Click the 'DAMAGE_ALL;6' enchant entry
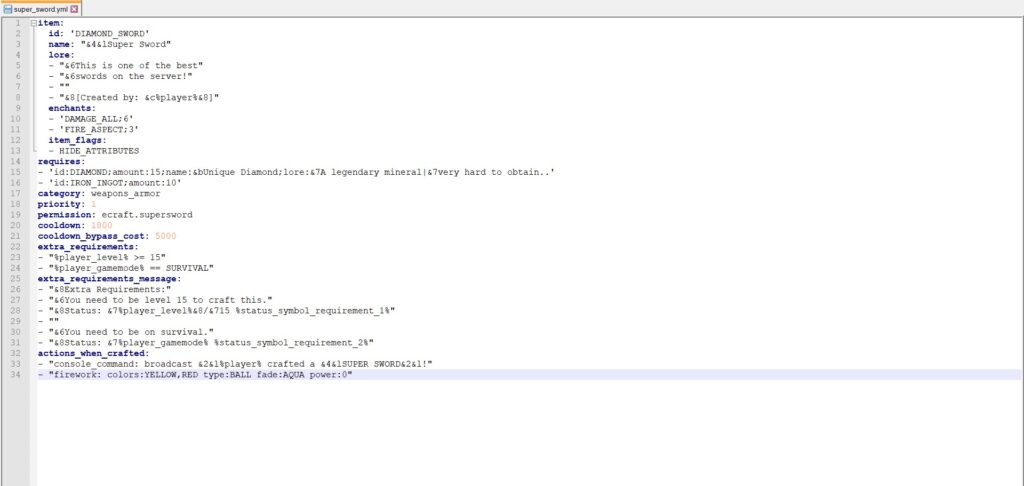1024x486 pixels. pos(91,119)
